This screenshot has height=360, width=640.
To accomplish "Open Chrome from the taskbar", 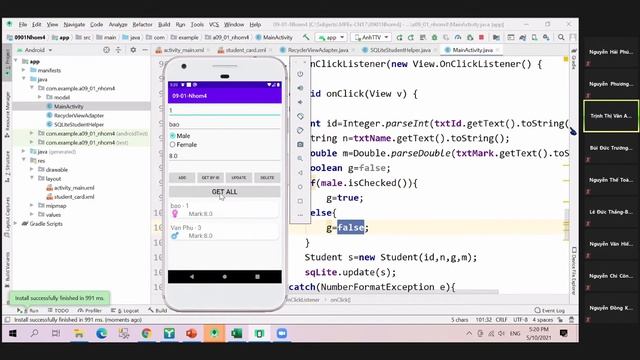I will (x=146, y=333).
